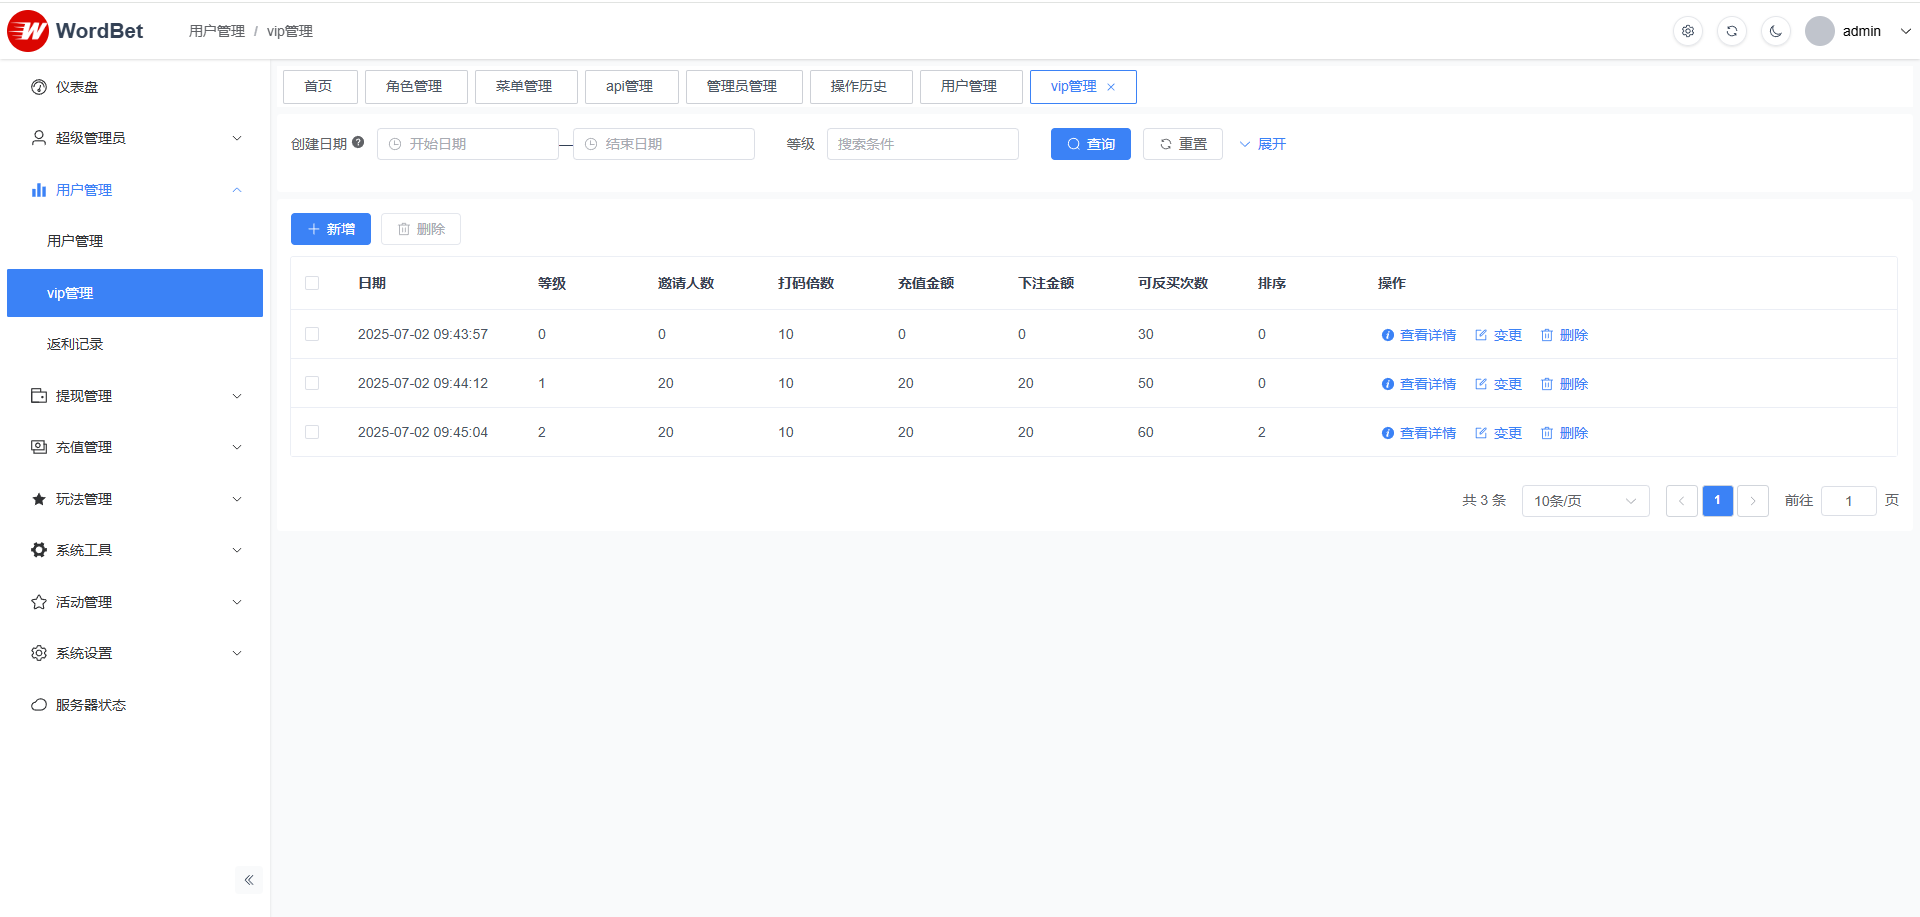
Task: Select the header checkbox for all rows
Action: tap(312, 283)
